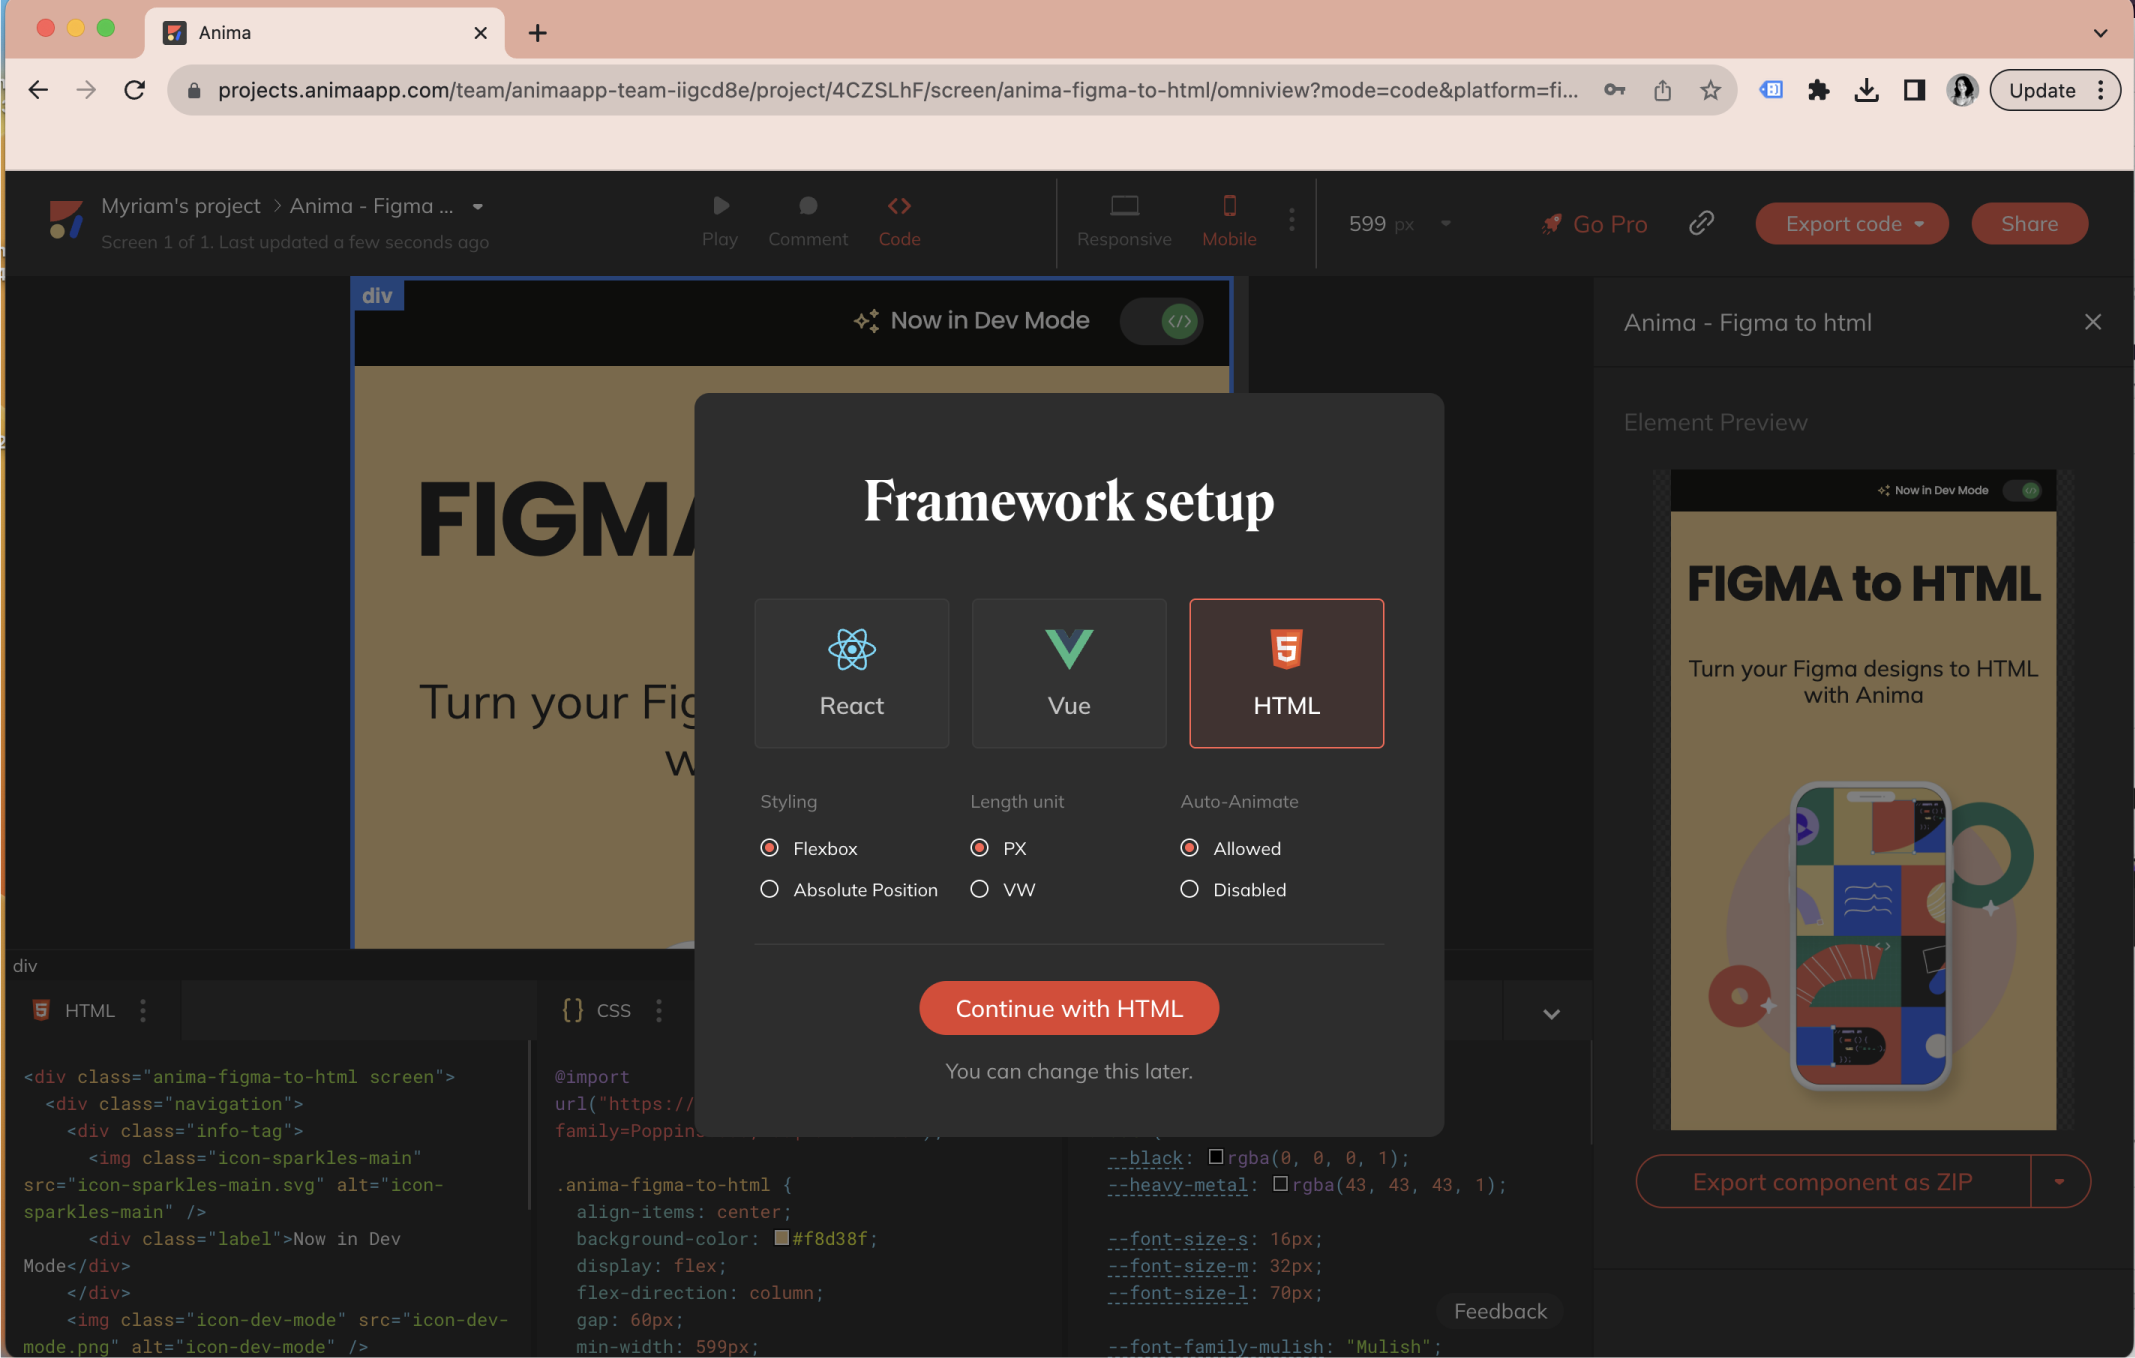Switch to the HTML panel tab
This screenshot has height=1358, width=2135.
pos(89,1011)
